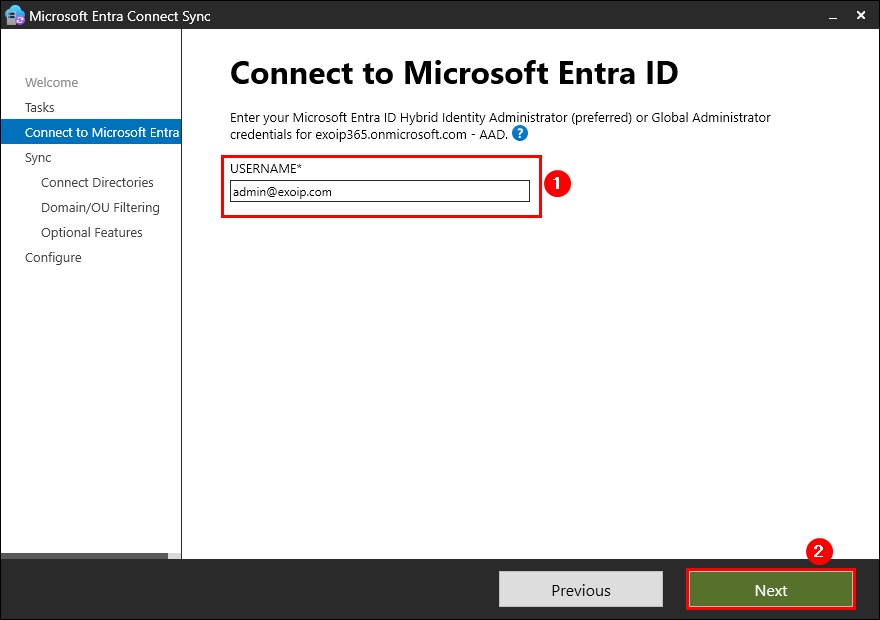Focus the USERNAME input field
Viewport: 880px width, 620px height.
click(x=380, y=192)
